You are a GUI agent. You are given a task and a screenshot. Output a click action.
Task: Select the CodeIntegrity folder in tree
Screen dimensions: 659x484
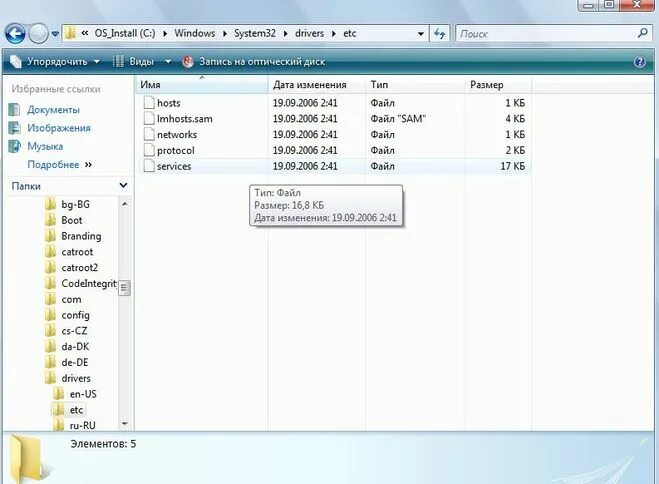tap(89, 284)
